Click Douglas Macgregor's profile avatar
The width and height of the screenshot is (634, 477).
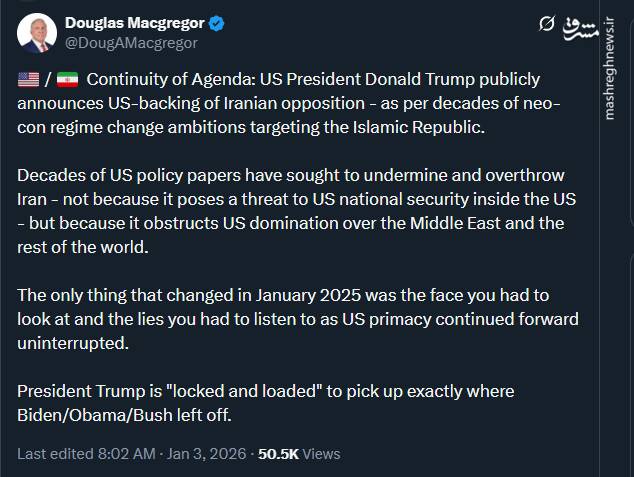pos(37,32)
